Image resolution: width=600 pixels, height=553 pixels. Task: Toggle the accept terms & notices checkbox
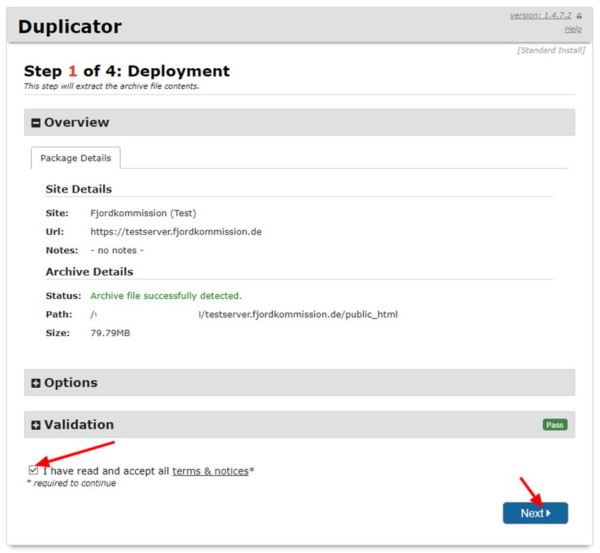[33, 470]
